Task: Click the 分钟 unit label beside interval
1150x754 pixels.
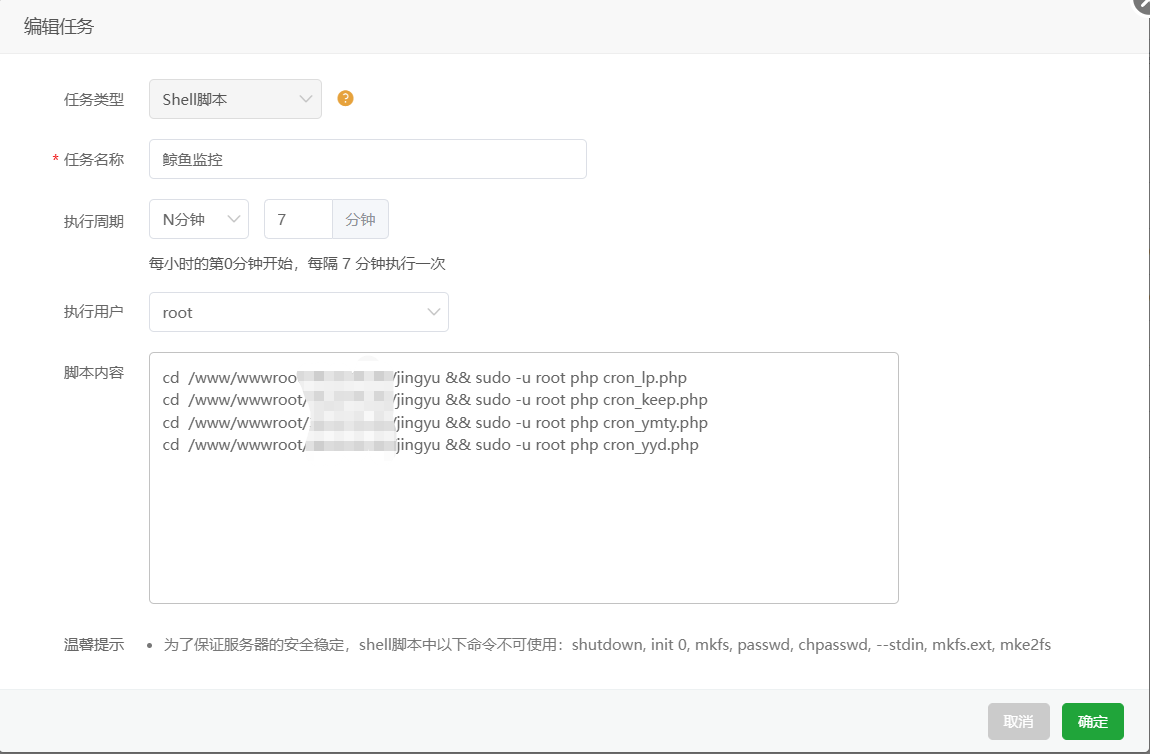Action: click(360, 219)
